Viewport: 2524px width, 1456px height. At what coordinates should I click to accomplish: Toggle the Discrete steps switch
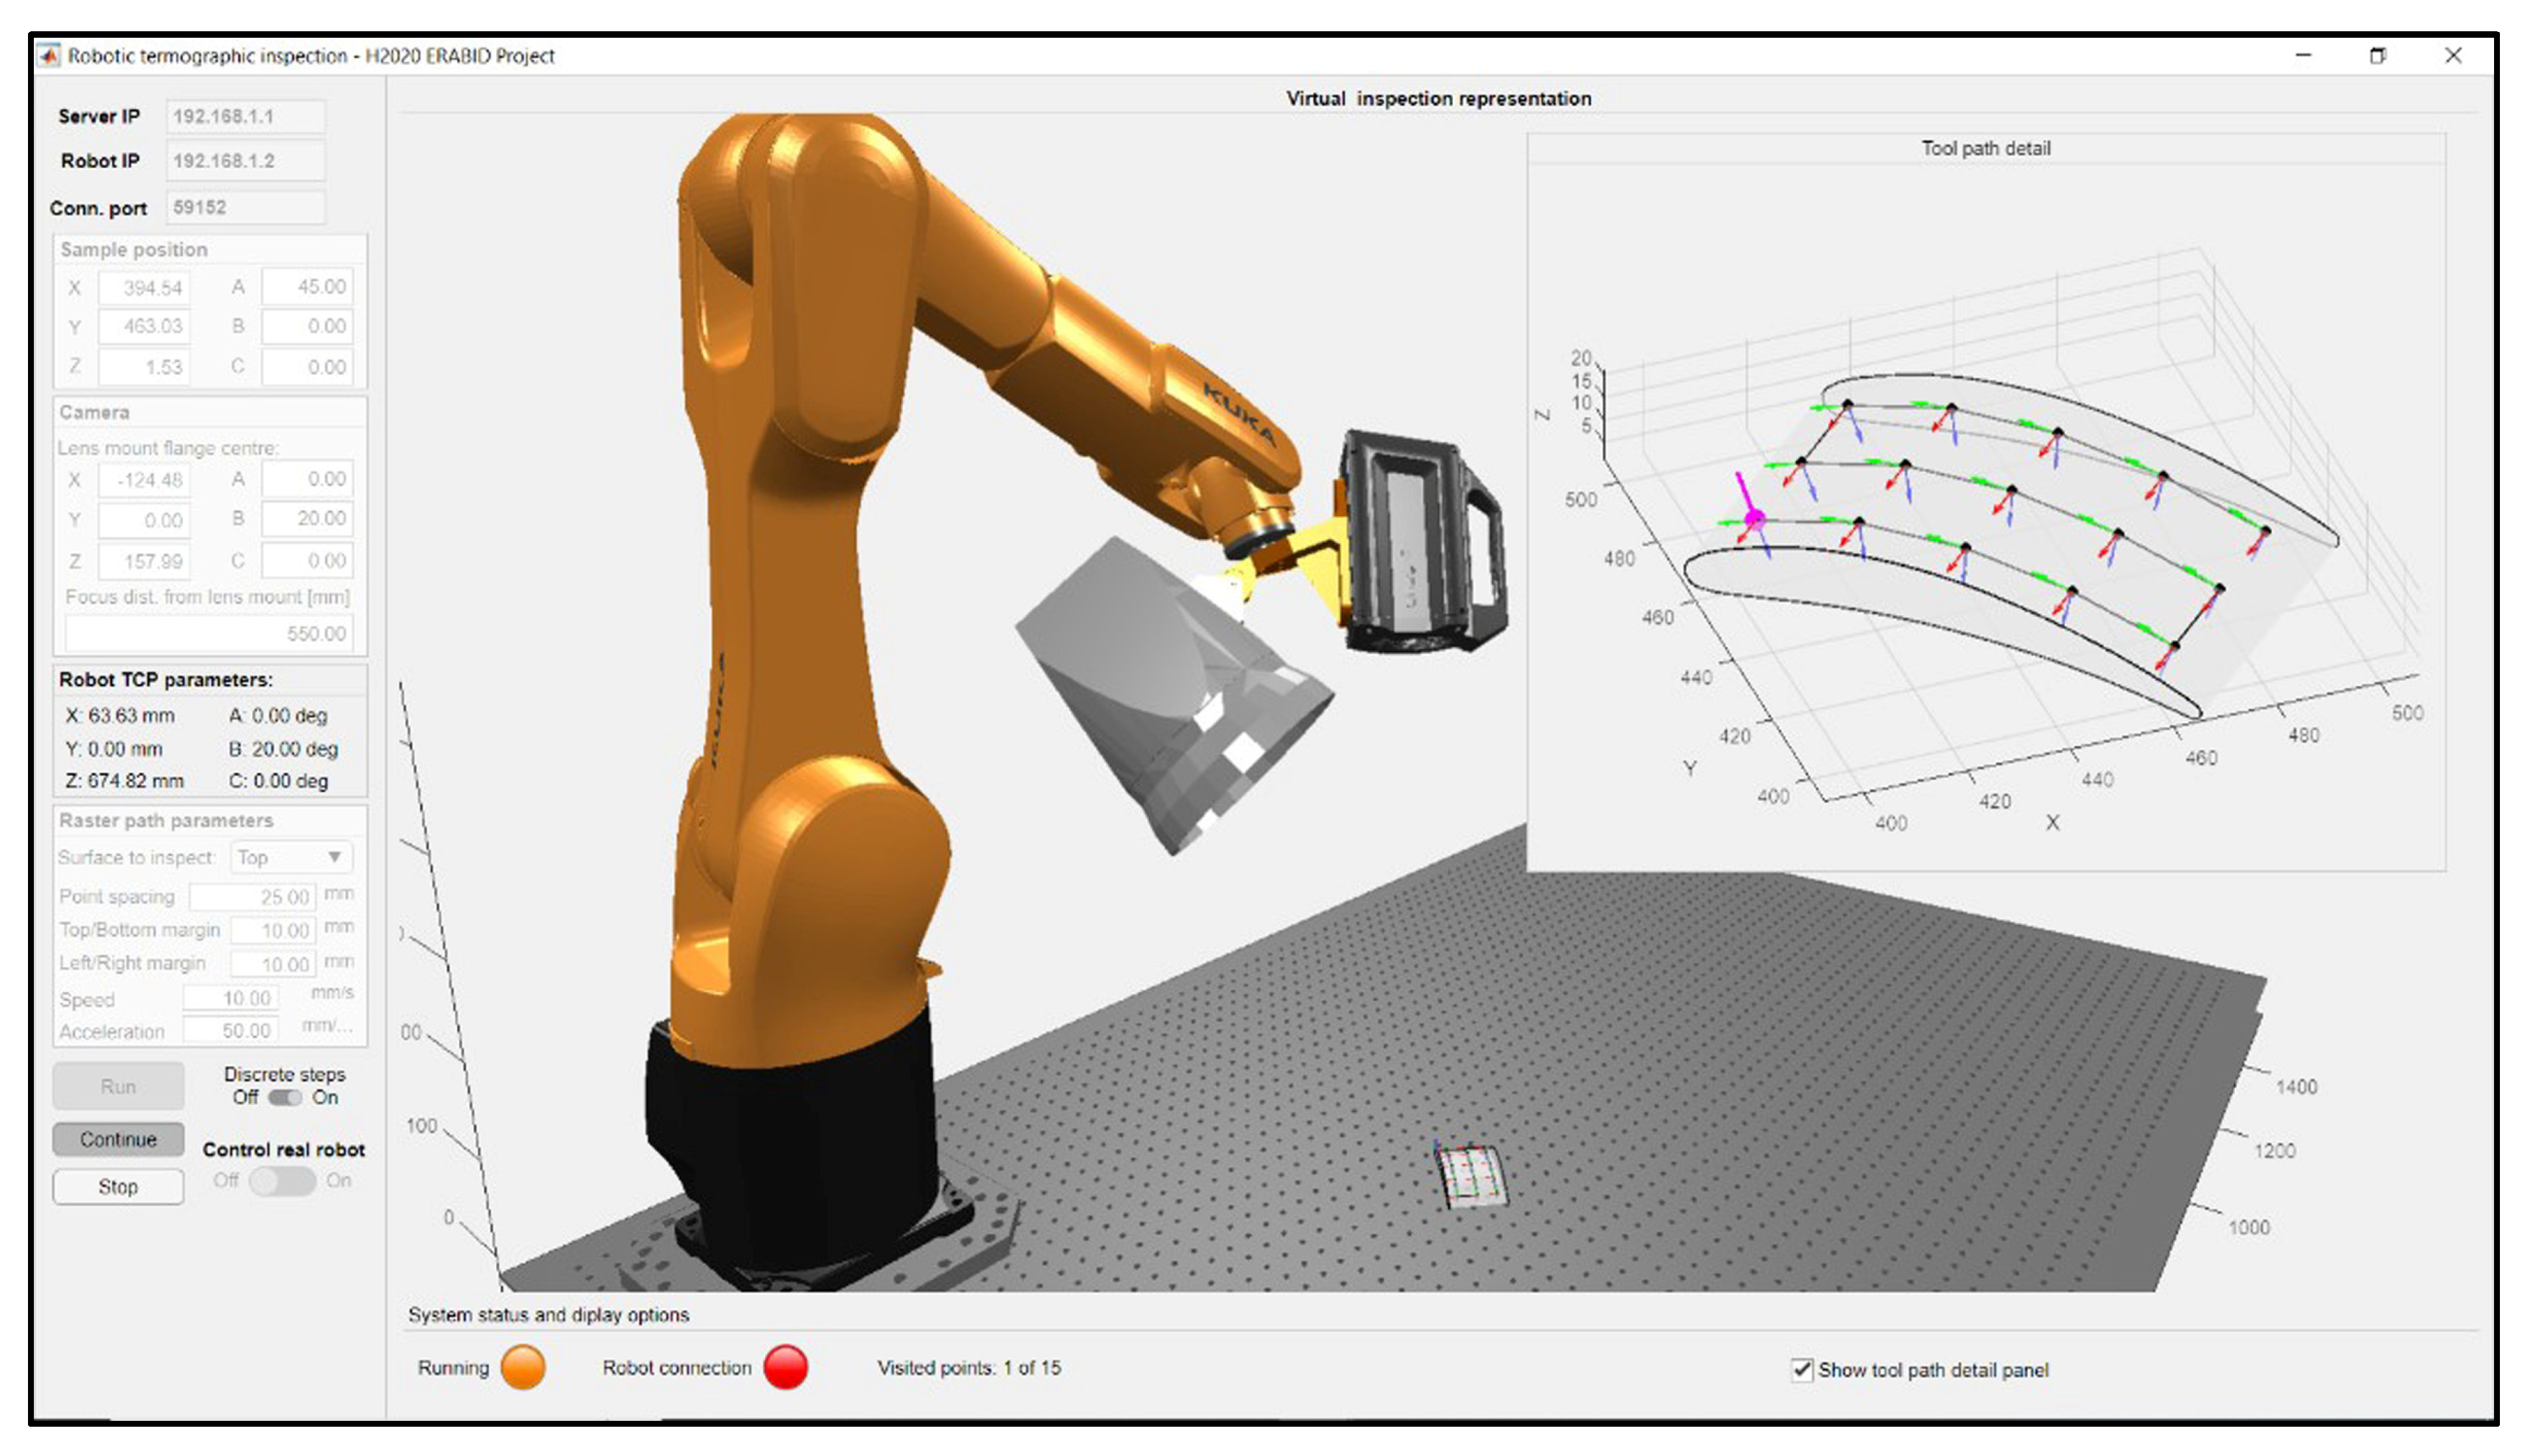285,1098
